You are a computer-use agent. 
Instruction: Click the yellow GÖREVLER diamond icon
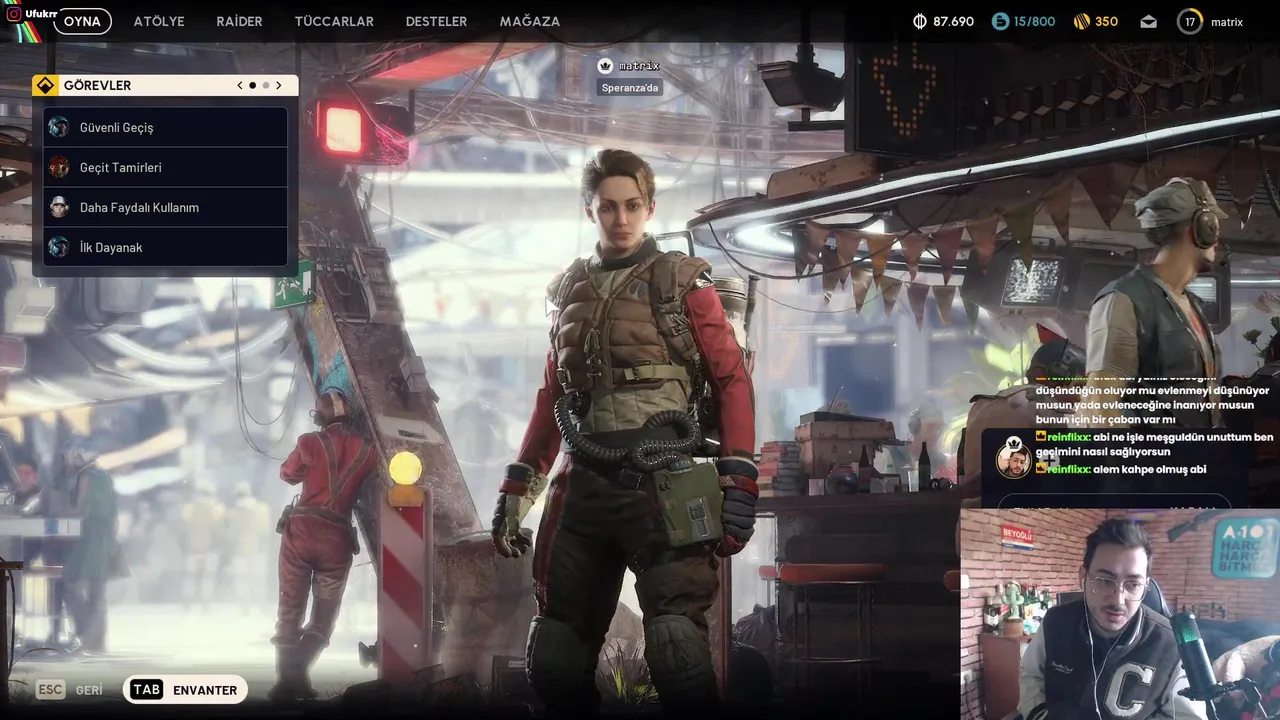(45, 85)
